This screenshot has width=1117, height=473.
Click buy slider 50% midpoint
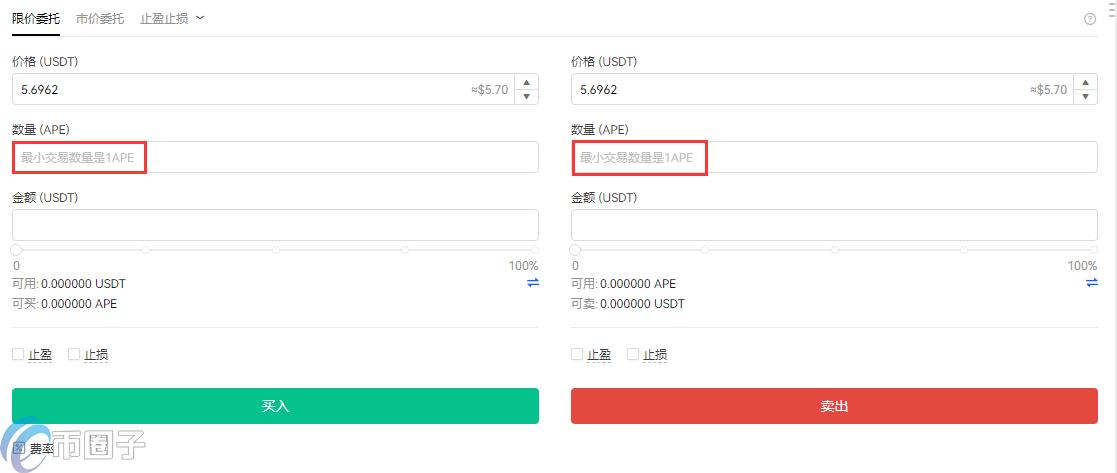click(276, 250)
